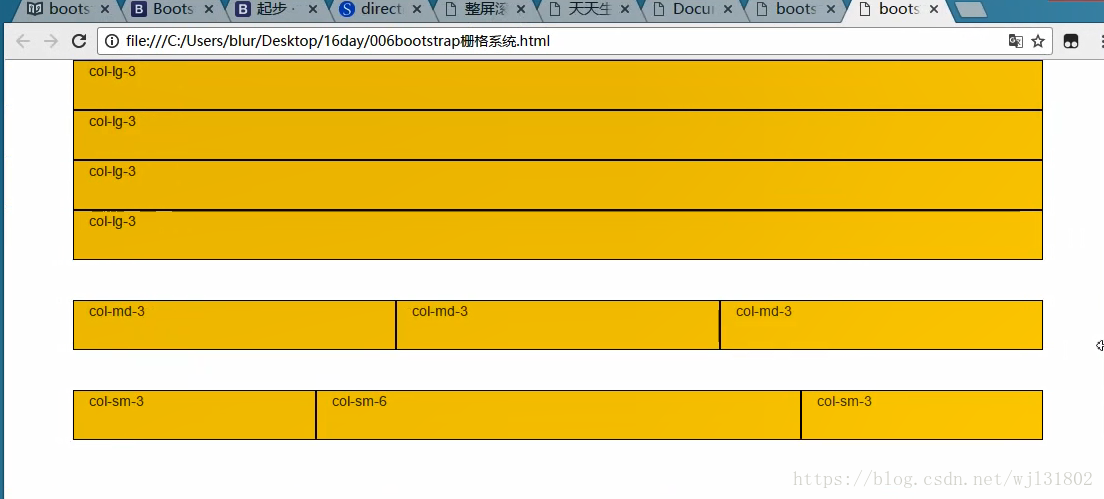Close the '起步' tab

(313, 9)
